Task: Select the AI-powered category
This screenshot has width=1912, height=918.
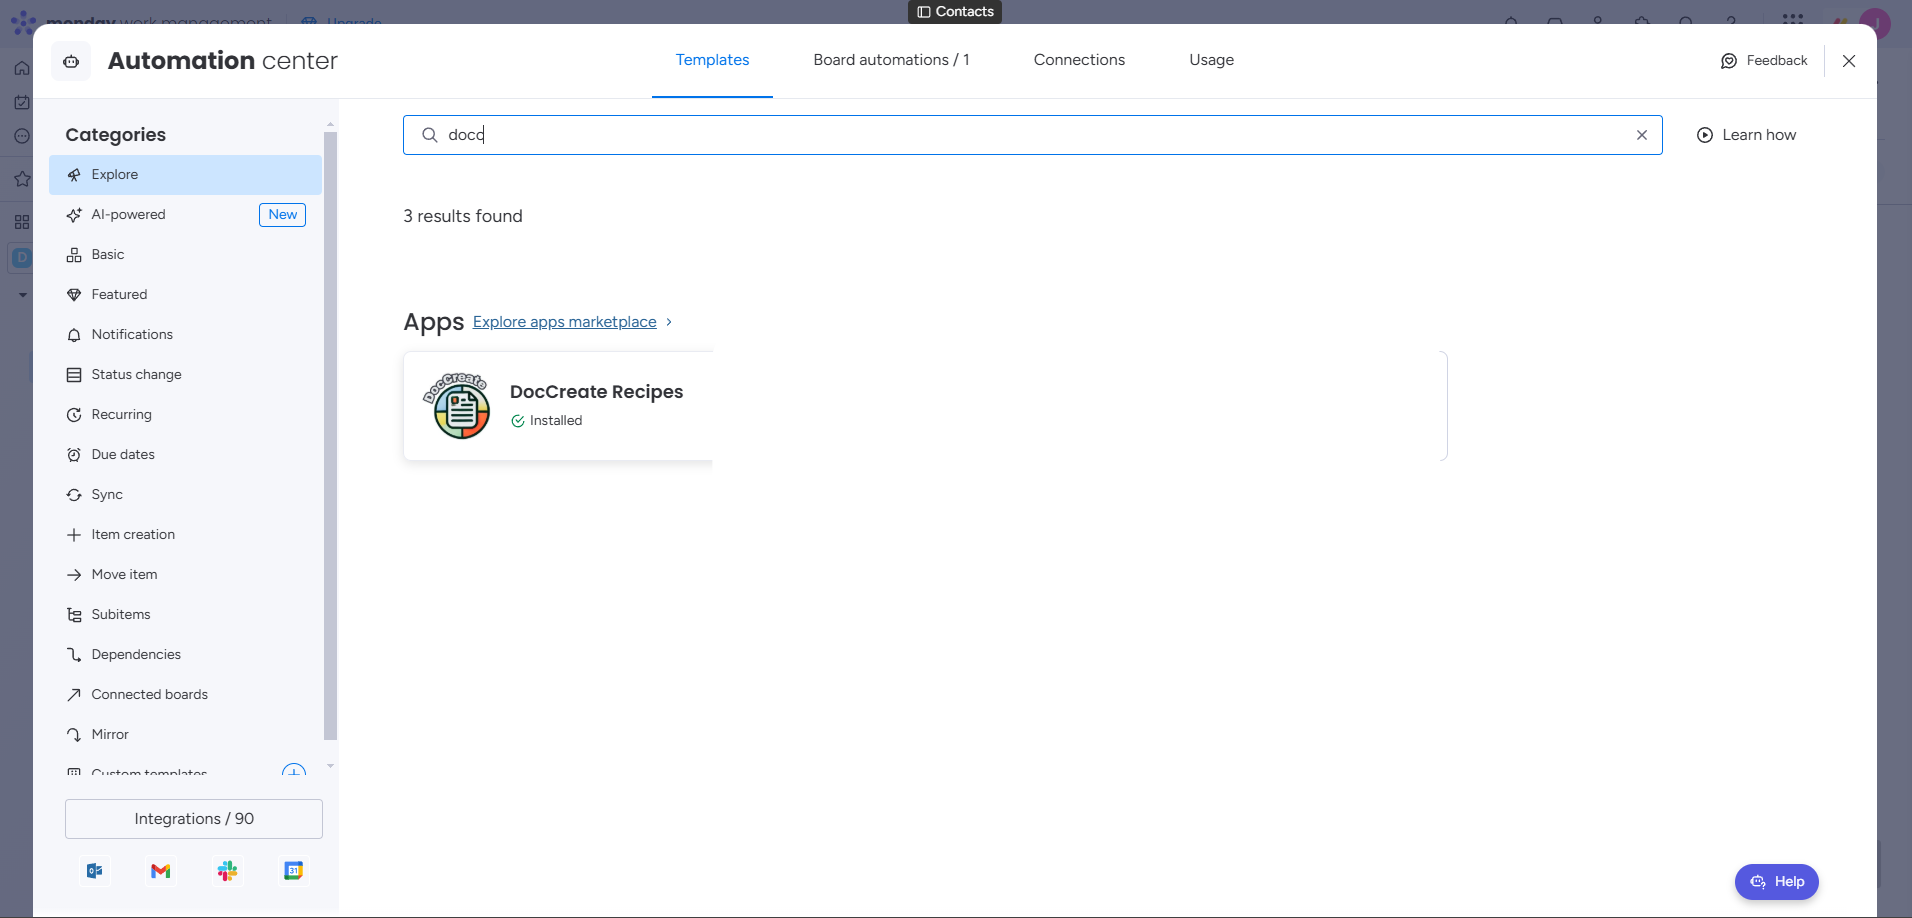Action: point(185,215)
